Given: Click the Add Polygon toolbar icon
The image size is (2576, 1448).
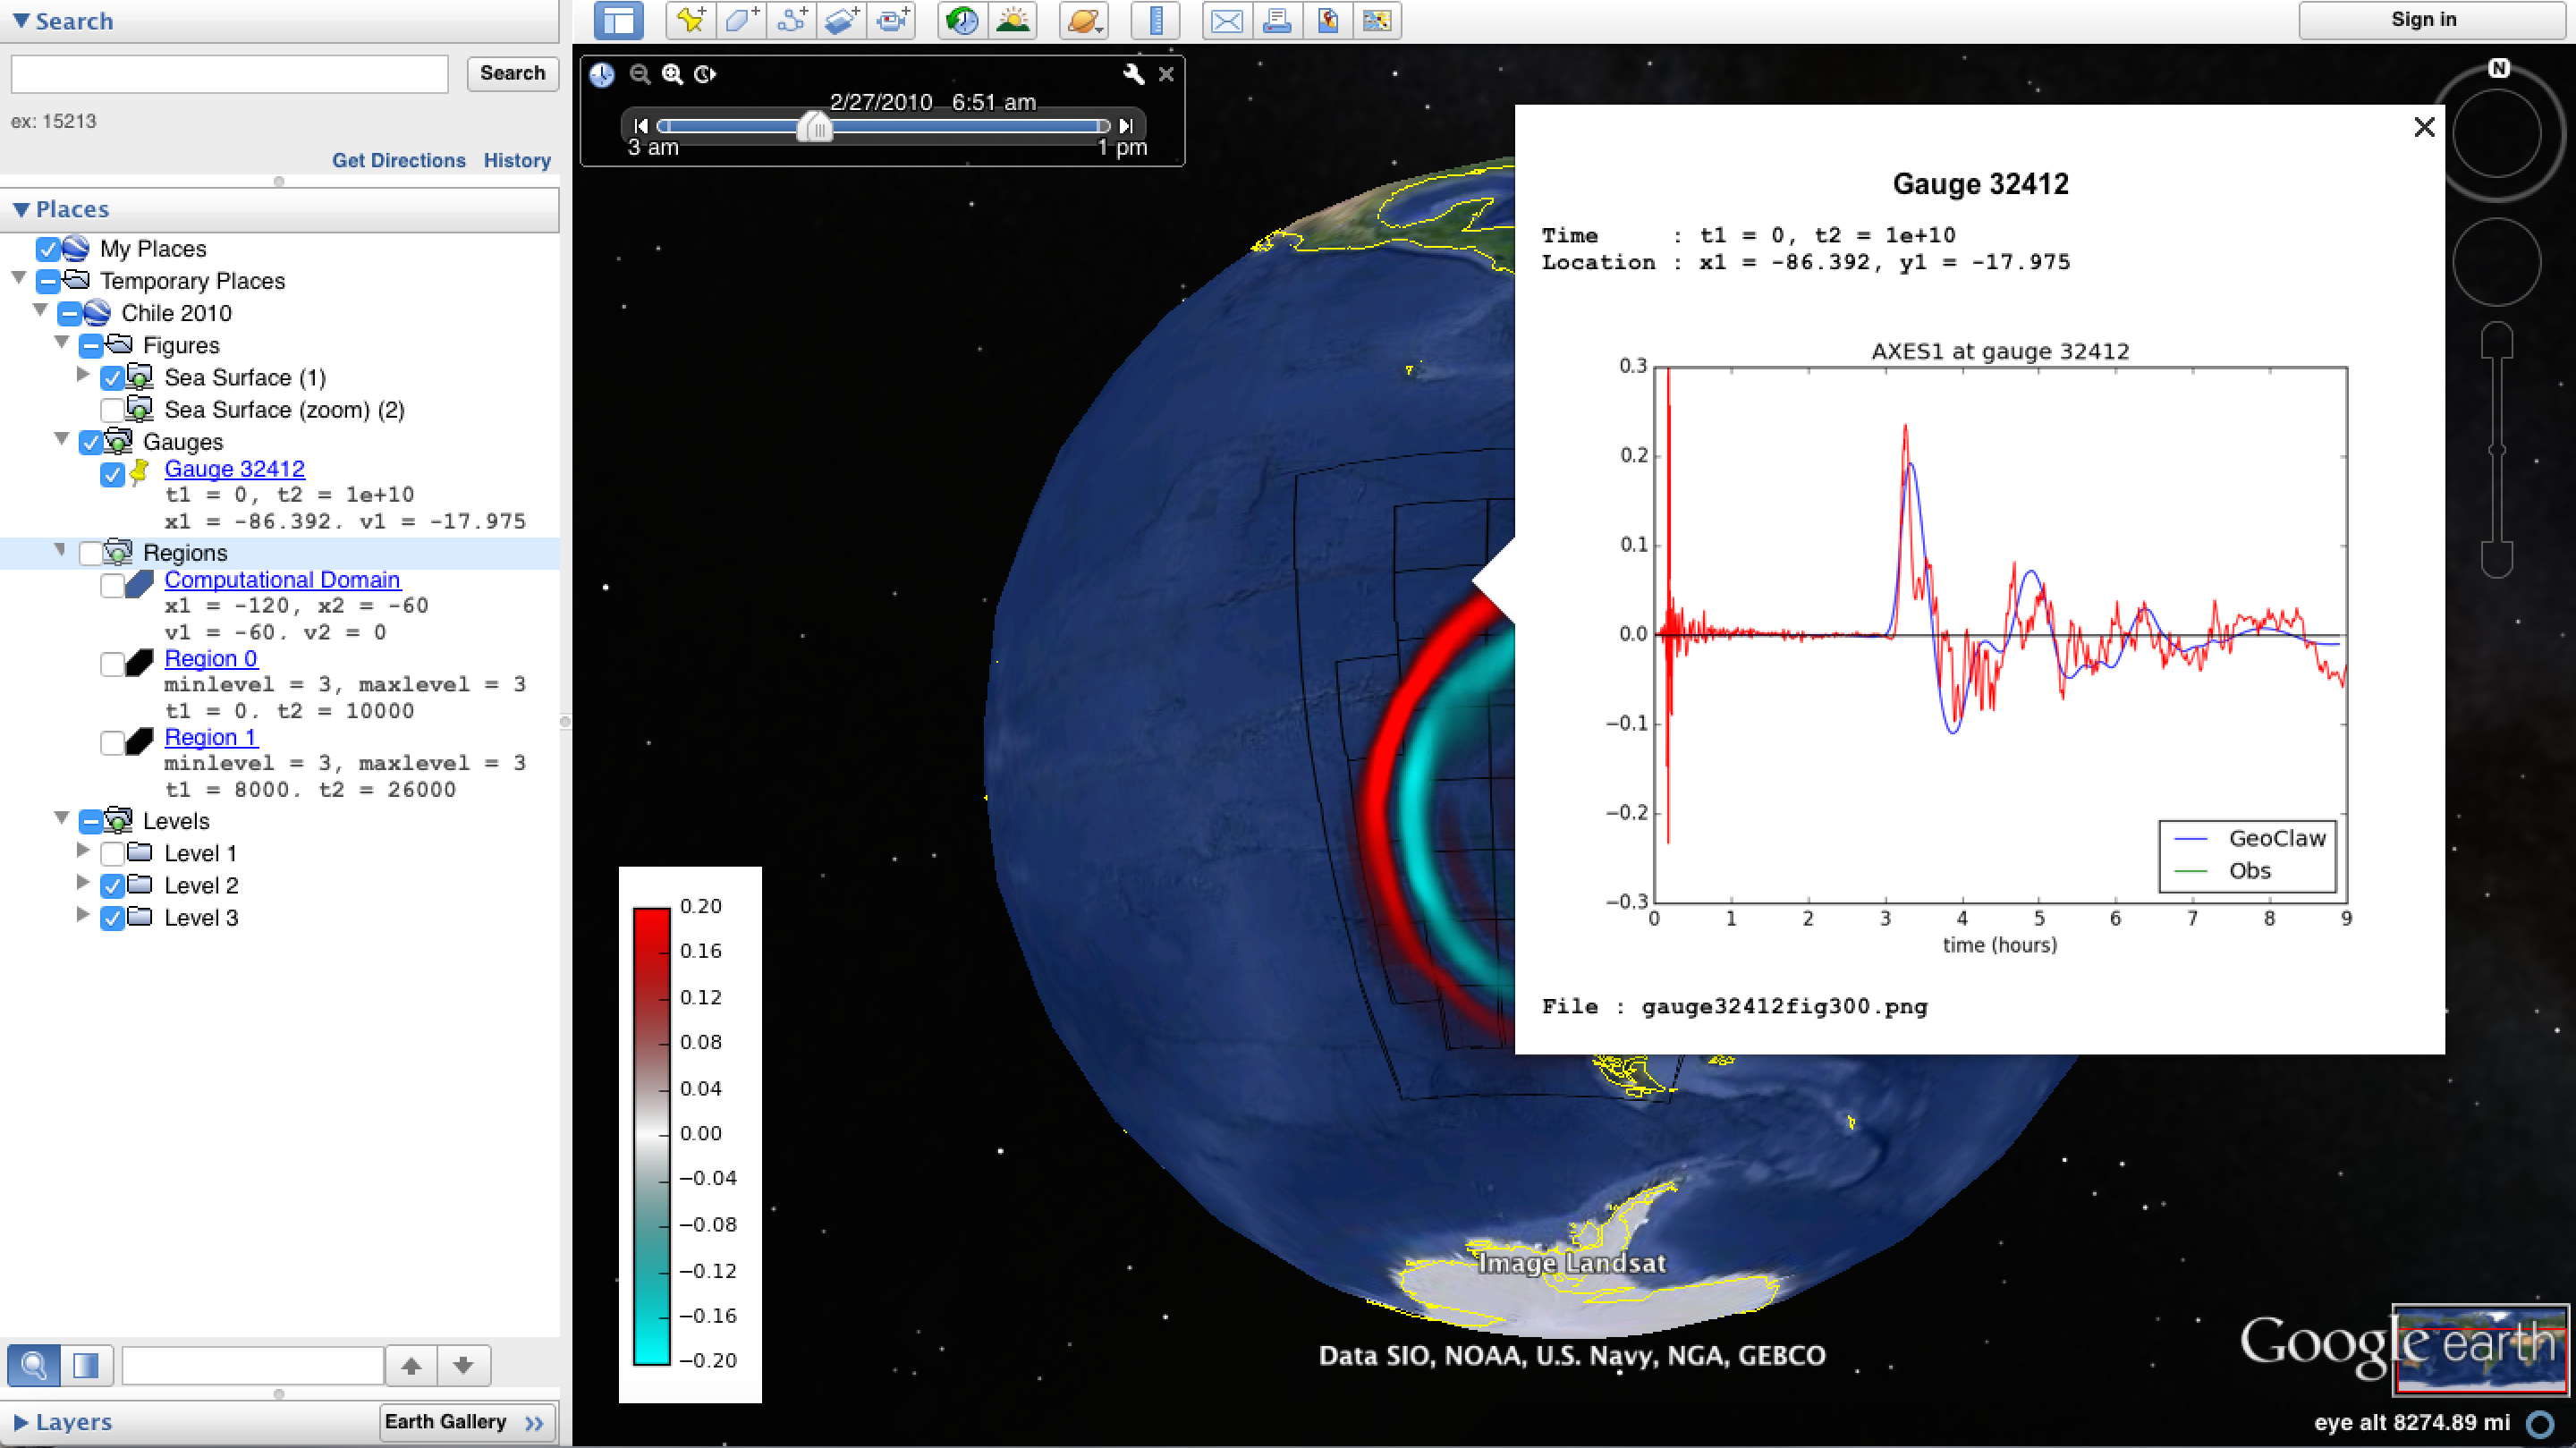Looking at the screenshot, I should pos(741,20).
